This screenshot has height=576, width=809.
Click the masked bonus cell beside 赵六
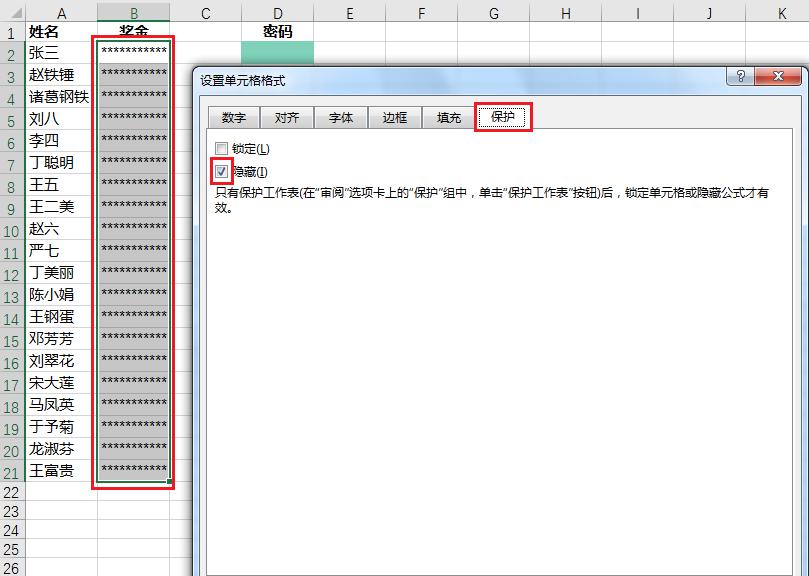point(134,229)
